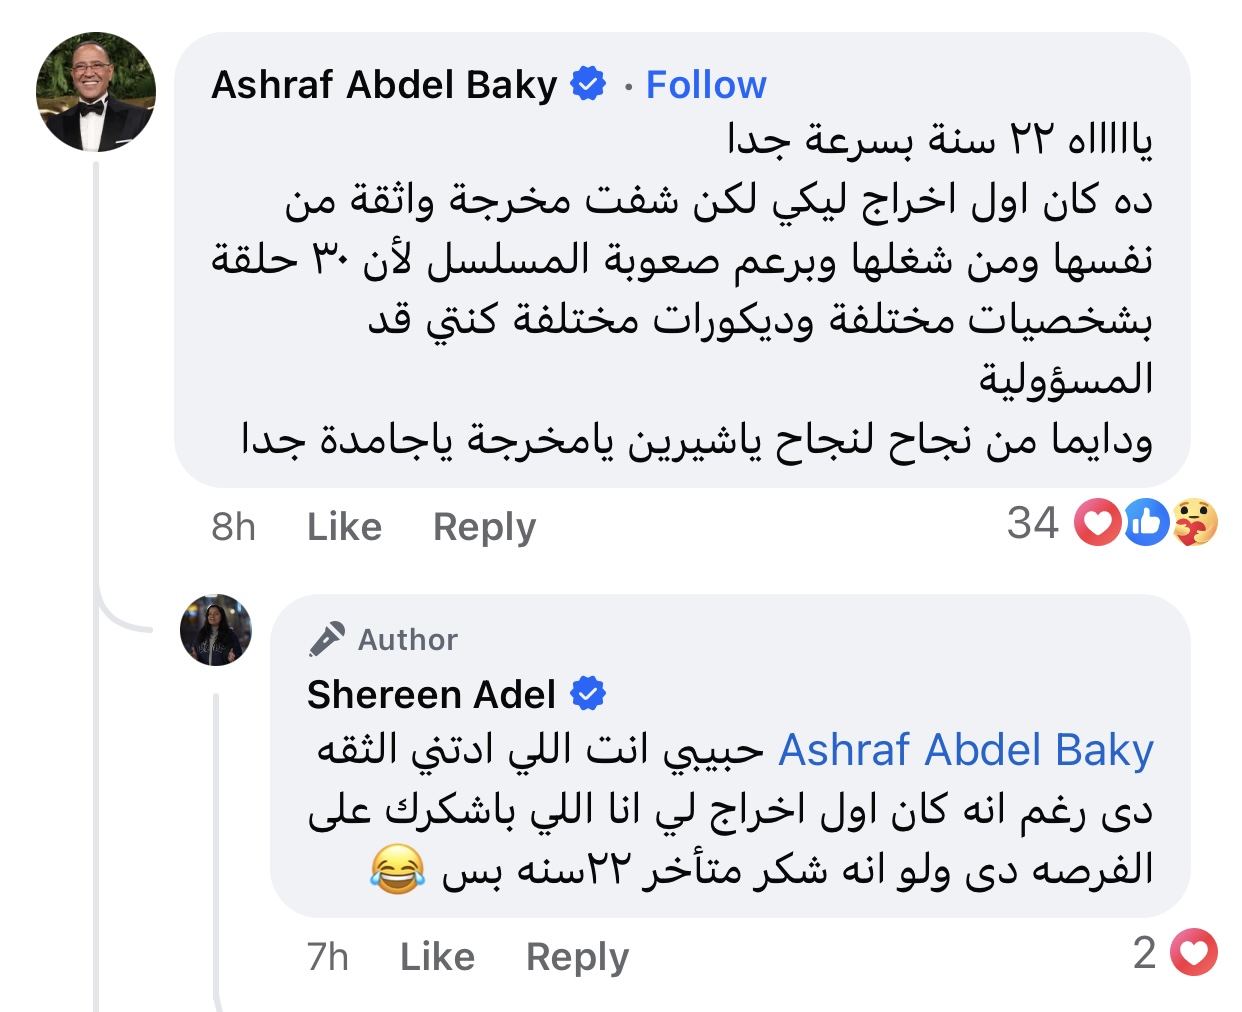The image size is (1242, 1012).
Task: Click the 8h comment timestamp
Action: (x=233, y=527)
